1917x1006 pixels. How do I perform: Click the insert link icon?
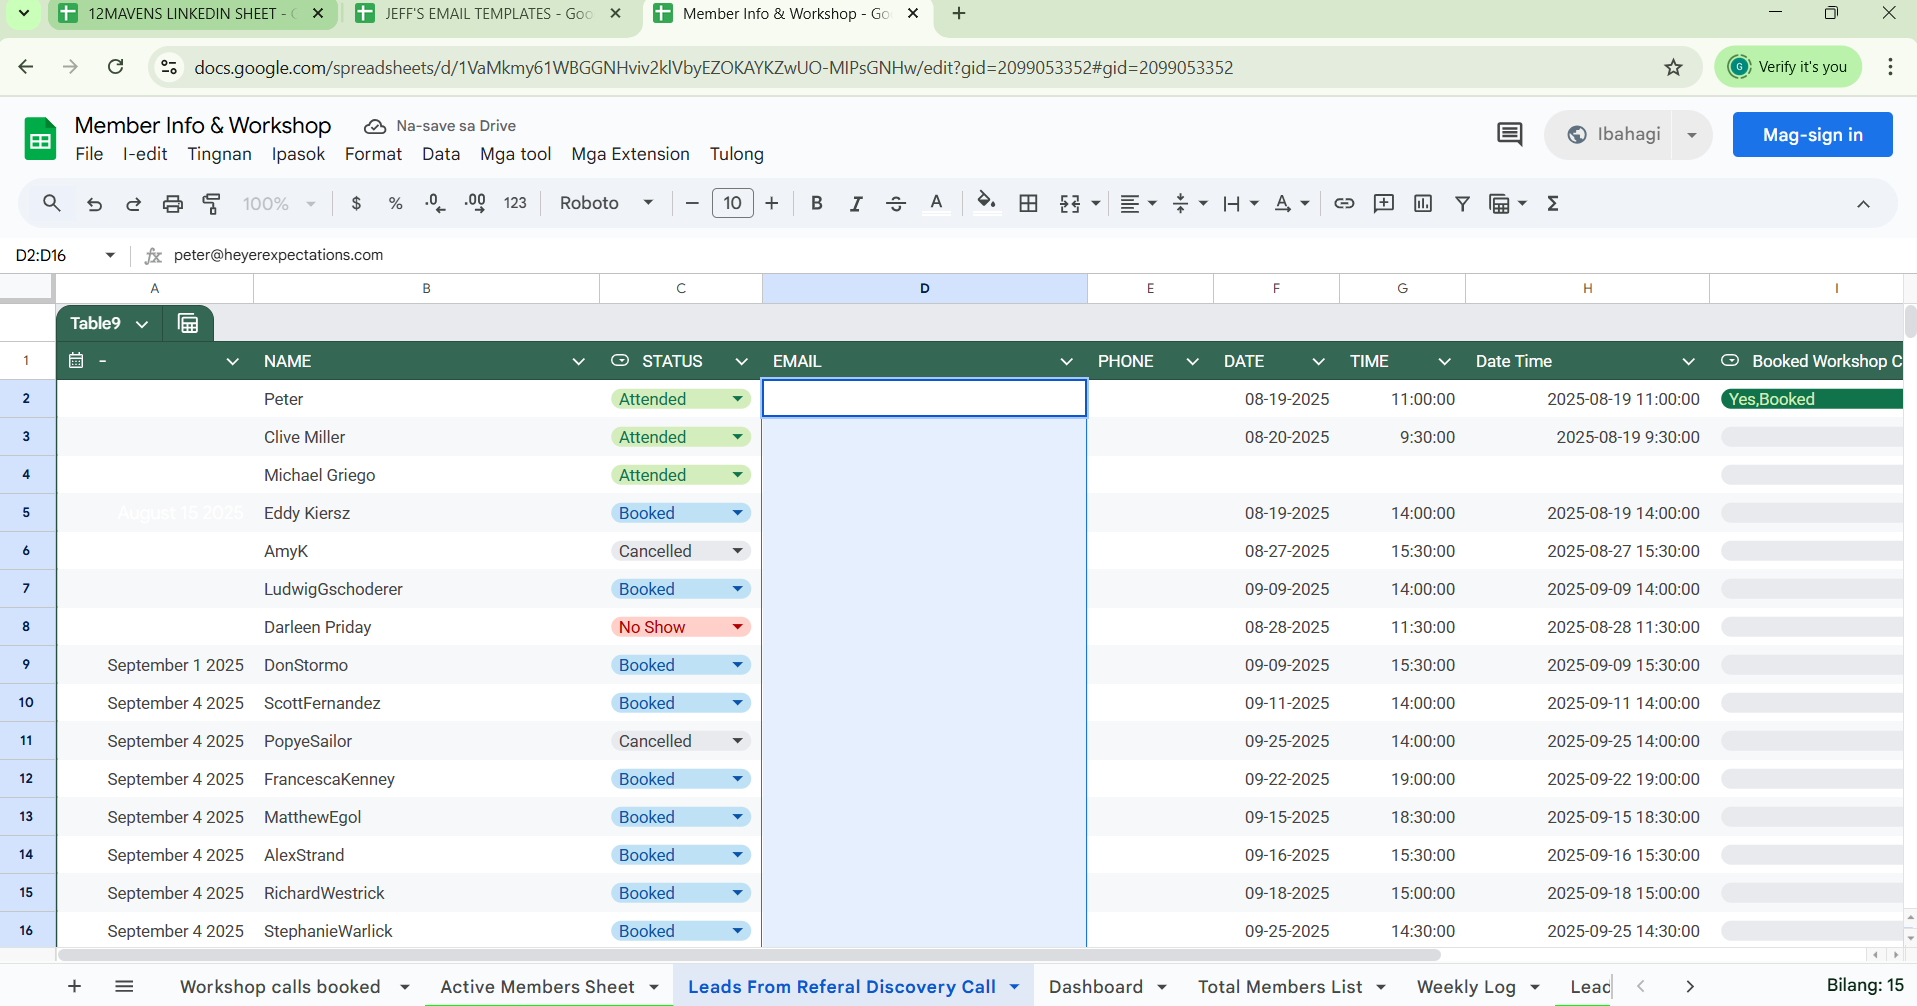click(1344, 204)
